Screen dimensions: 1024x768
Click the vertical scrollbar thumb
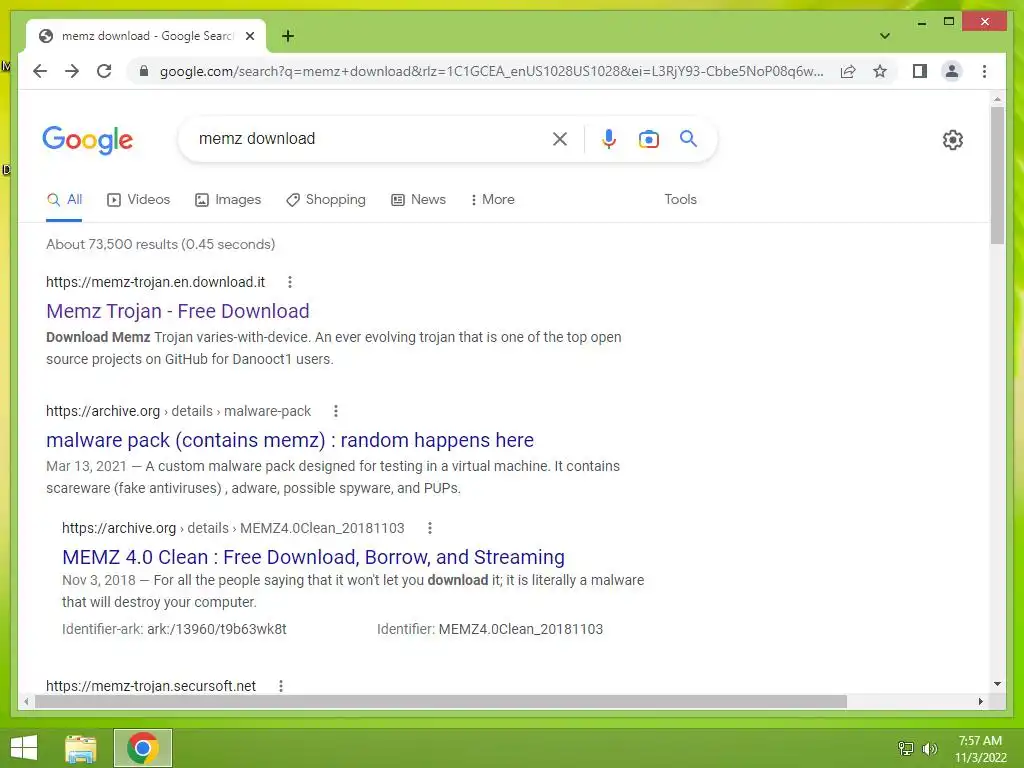(997, 175)
